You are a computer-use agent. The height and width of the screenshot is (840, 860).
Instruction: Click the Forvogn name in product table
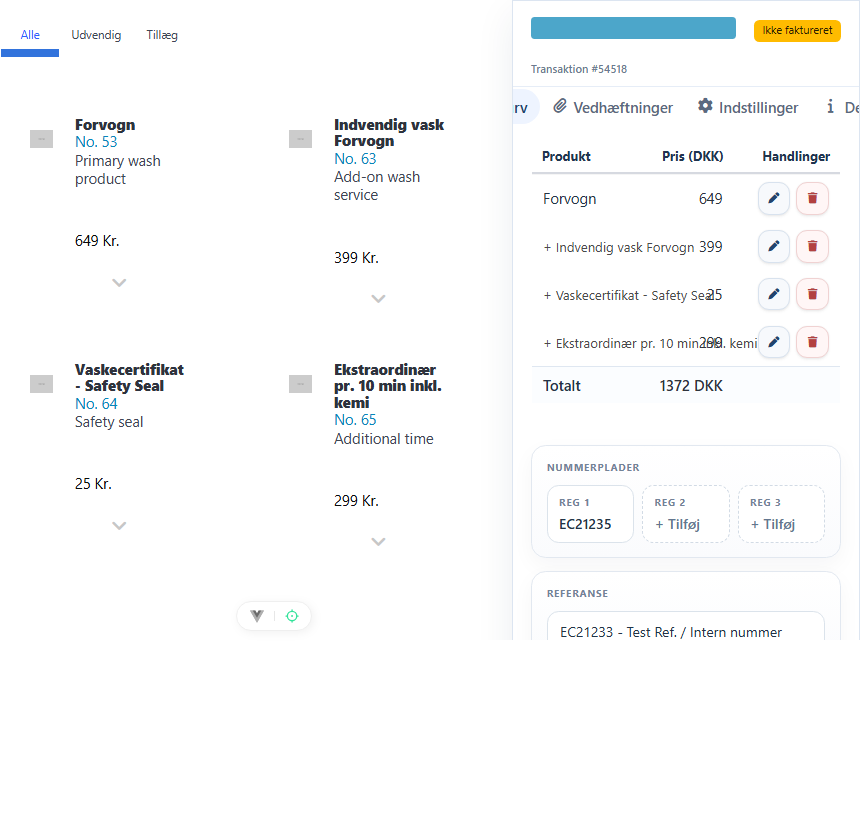click(x=569, y=199)
